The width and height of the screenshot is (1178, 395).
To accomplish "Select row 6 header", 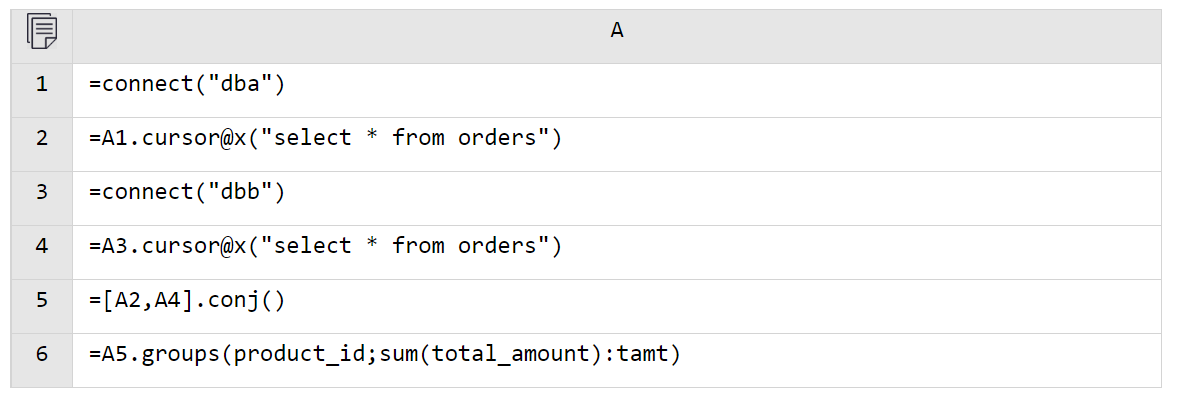I will pyautogui.click(x=41, y=354).
